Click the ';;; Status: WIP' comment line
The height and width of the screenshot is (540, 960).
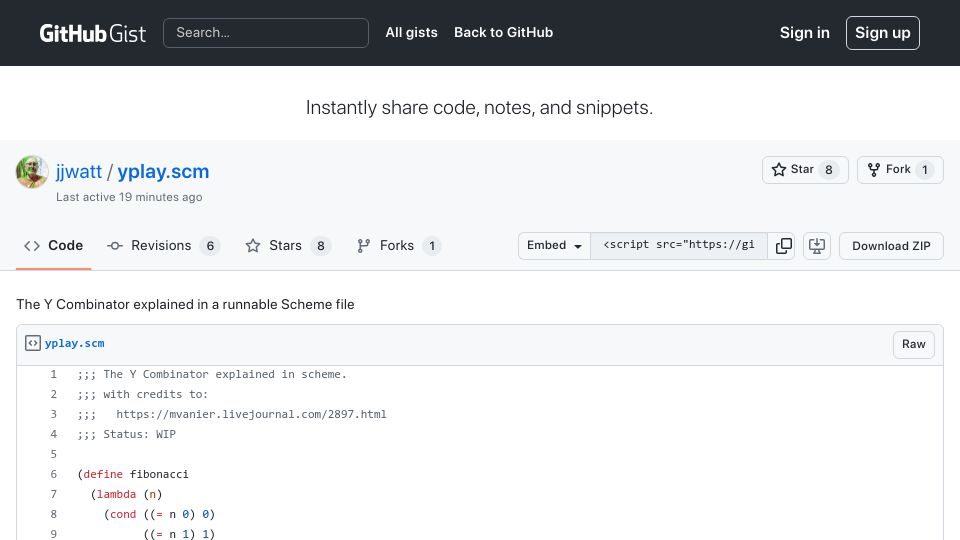pyautogui.click(x=127, y=434)
